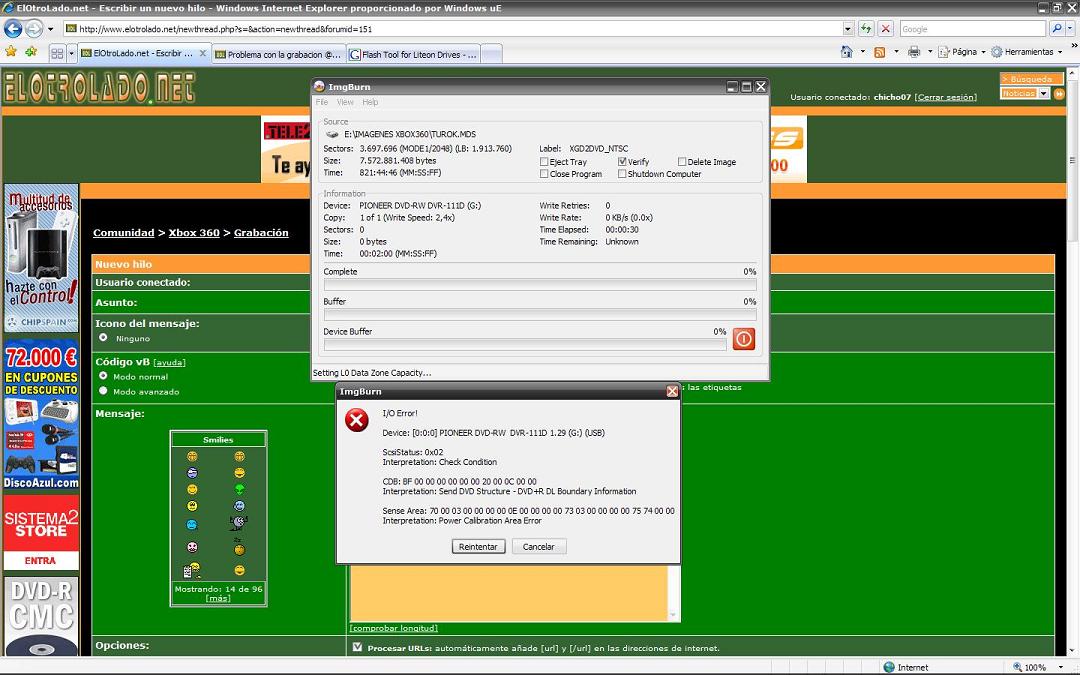Toggle the Eject Tray checkbox
Screen dimensions: 1080x675
[x=544, y=162]
